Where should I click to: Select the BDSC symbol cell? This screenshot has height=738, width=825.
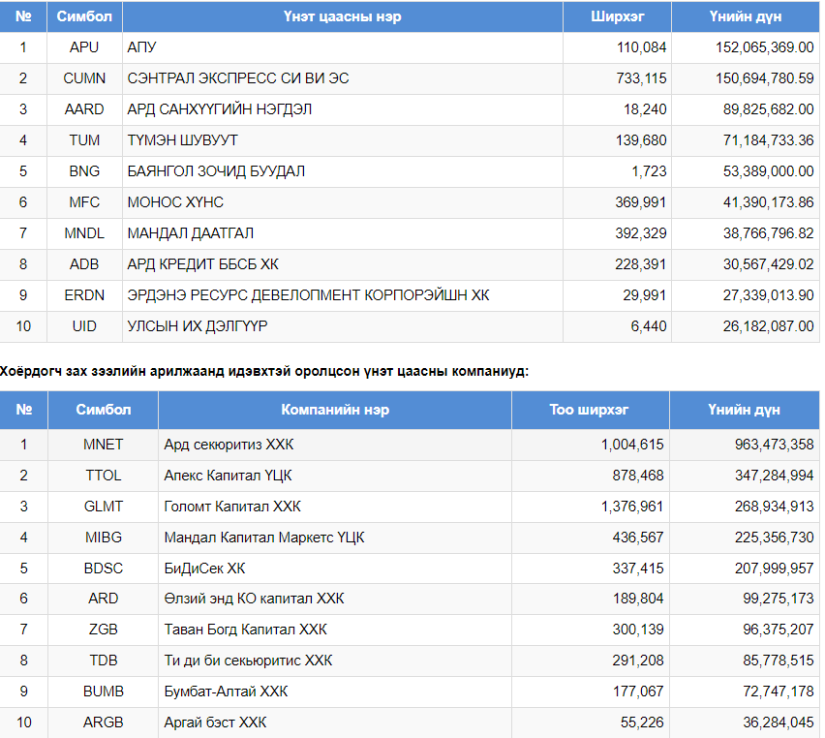point(103,569)
